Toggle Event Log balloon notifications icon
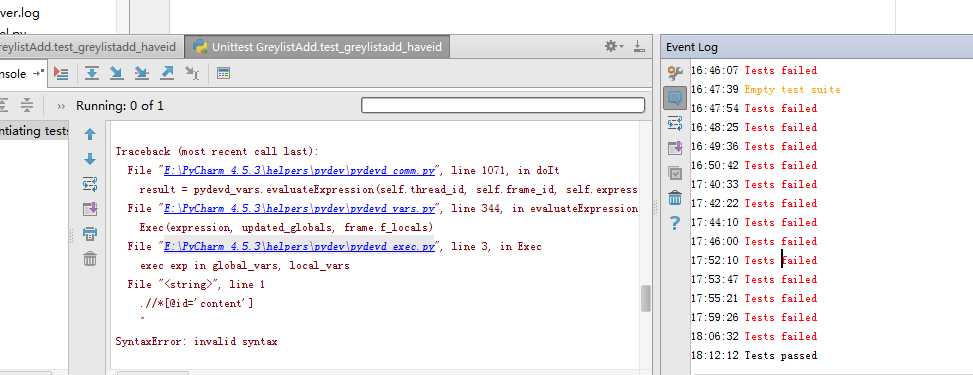973x375 pixels. (x=675, y=98)
